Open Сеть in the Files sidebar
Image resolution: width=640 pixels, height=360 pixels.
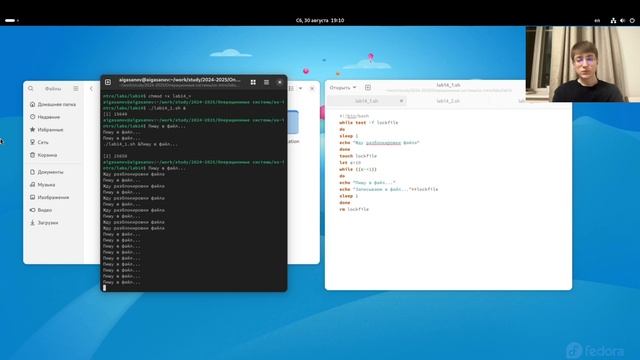tap(53, 142)
